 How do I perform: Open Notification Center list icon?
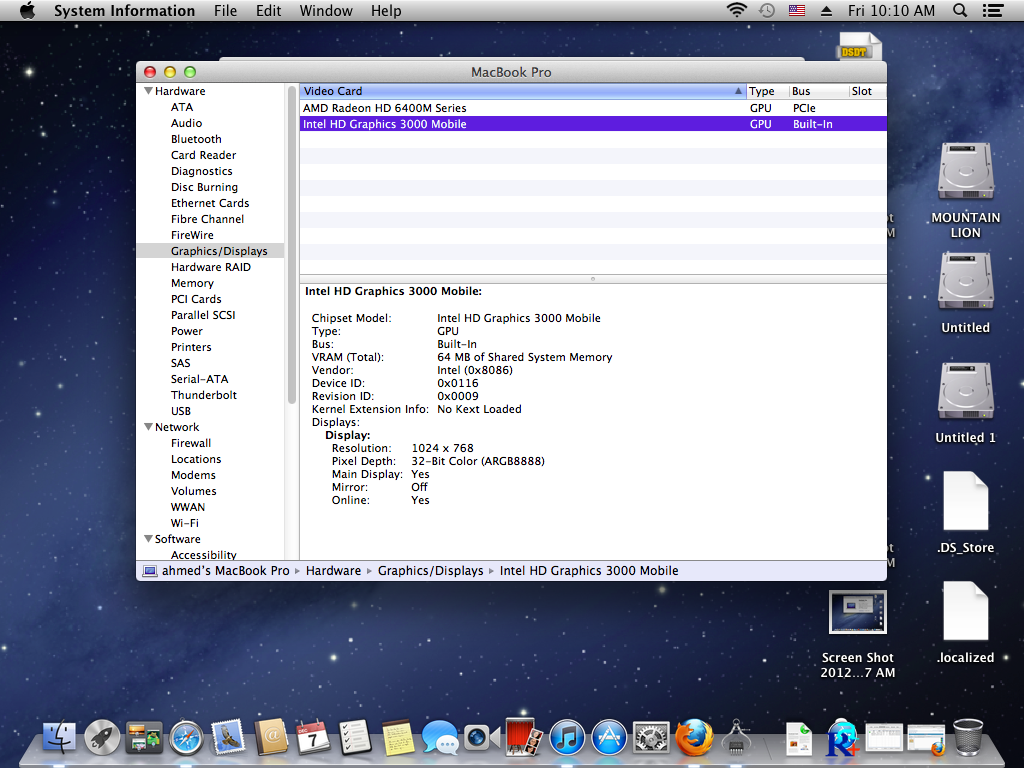click(x=992, y=11)
